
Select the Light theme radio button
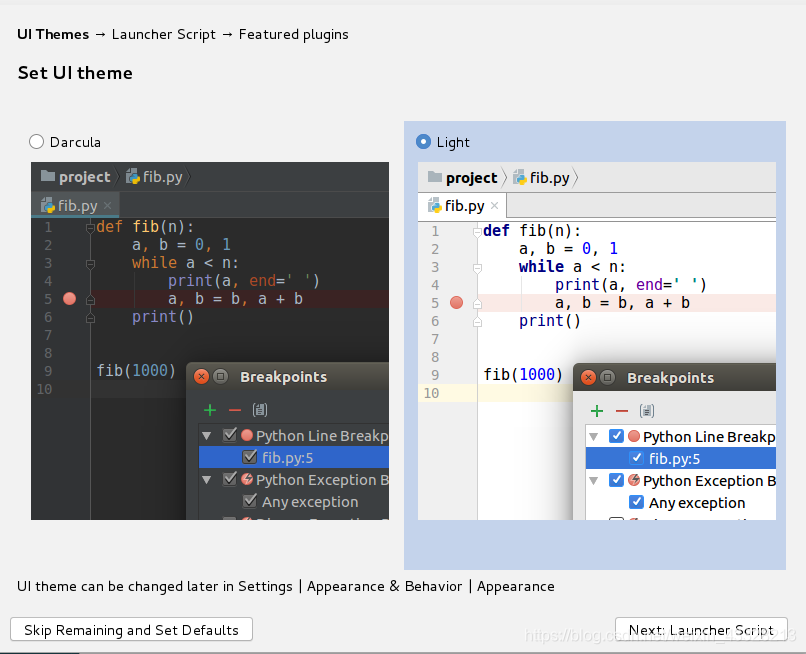[423, 141]
